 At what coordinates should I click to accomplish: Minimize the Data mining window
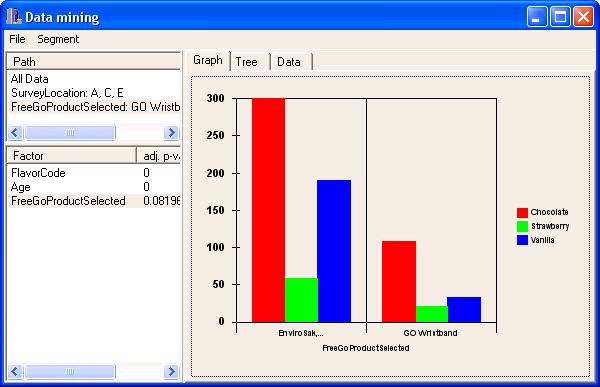click(536, 16)
